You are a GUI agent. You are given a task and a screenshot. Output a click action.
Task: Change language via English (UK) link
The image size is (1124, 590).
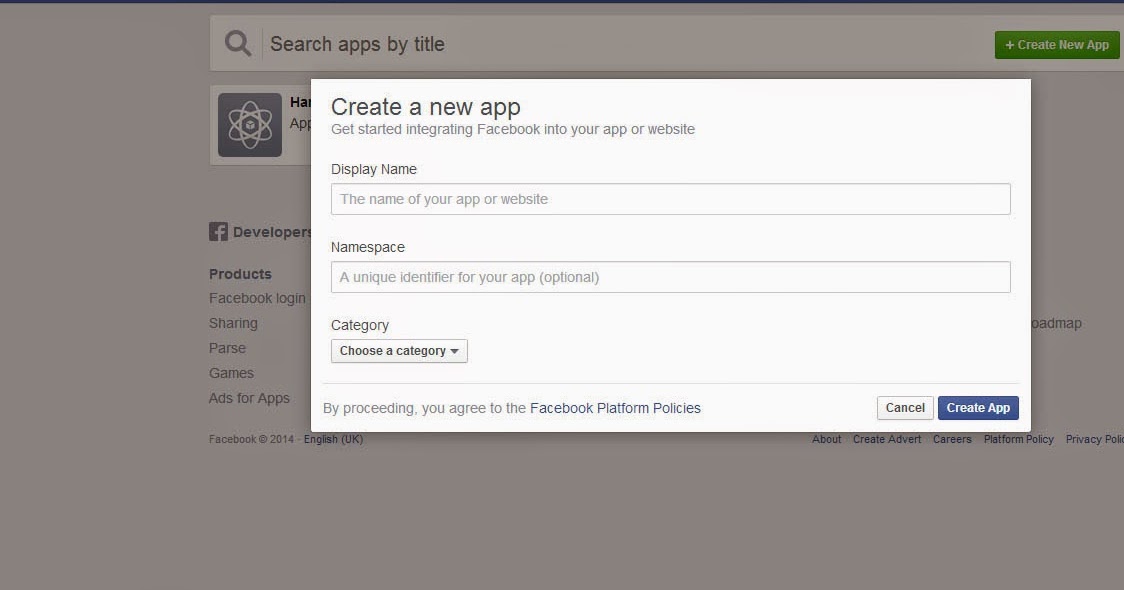pyautogui.click(x=333, y=439)
